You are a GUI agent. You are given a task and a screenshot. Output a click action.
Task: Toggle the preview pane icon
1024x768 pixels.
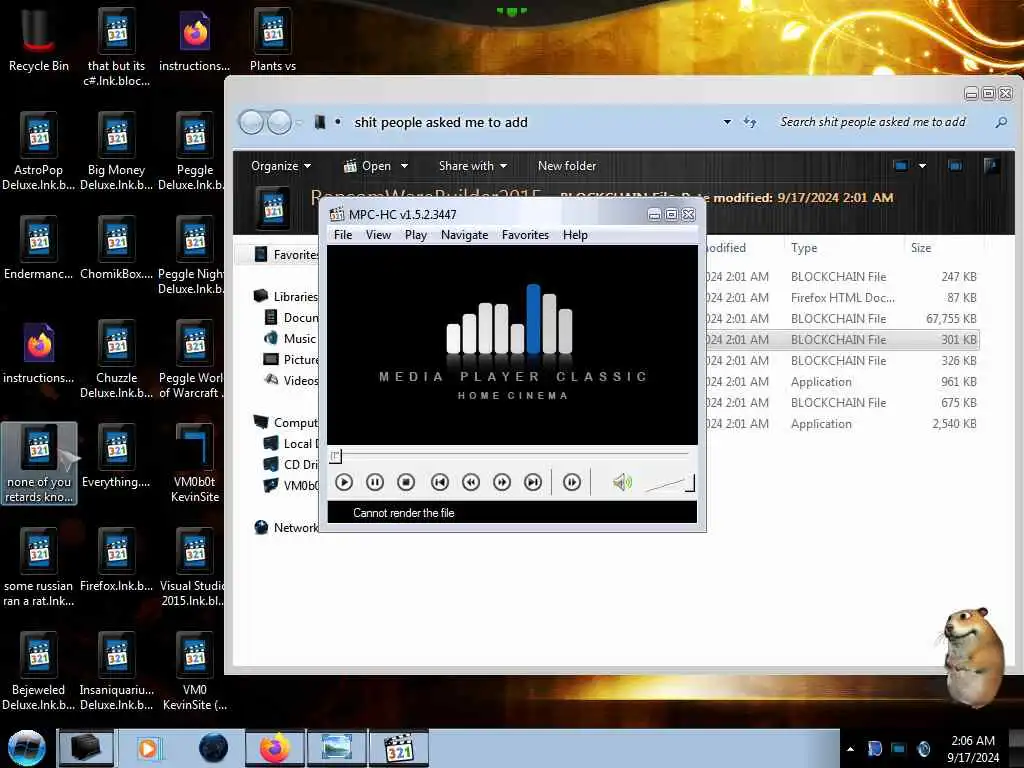(955, 166)
